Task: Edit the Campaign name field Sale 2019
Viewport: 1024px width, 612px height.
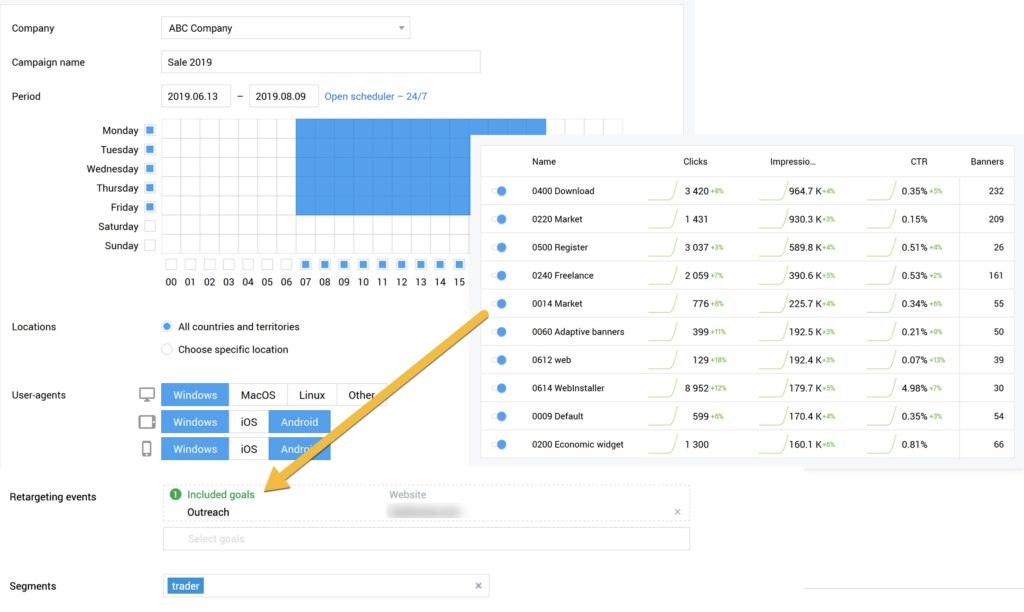Action: coord(321,62)
